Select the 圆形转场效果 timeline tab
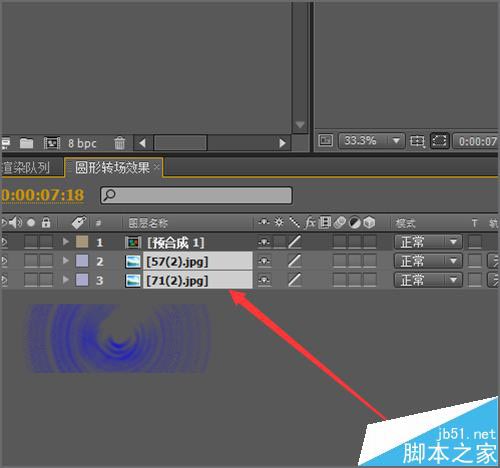This screenshot has height=468, width=500. click(112, 167)
